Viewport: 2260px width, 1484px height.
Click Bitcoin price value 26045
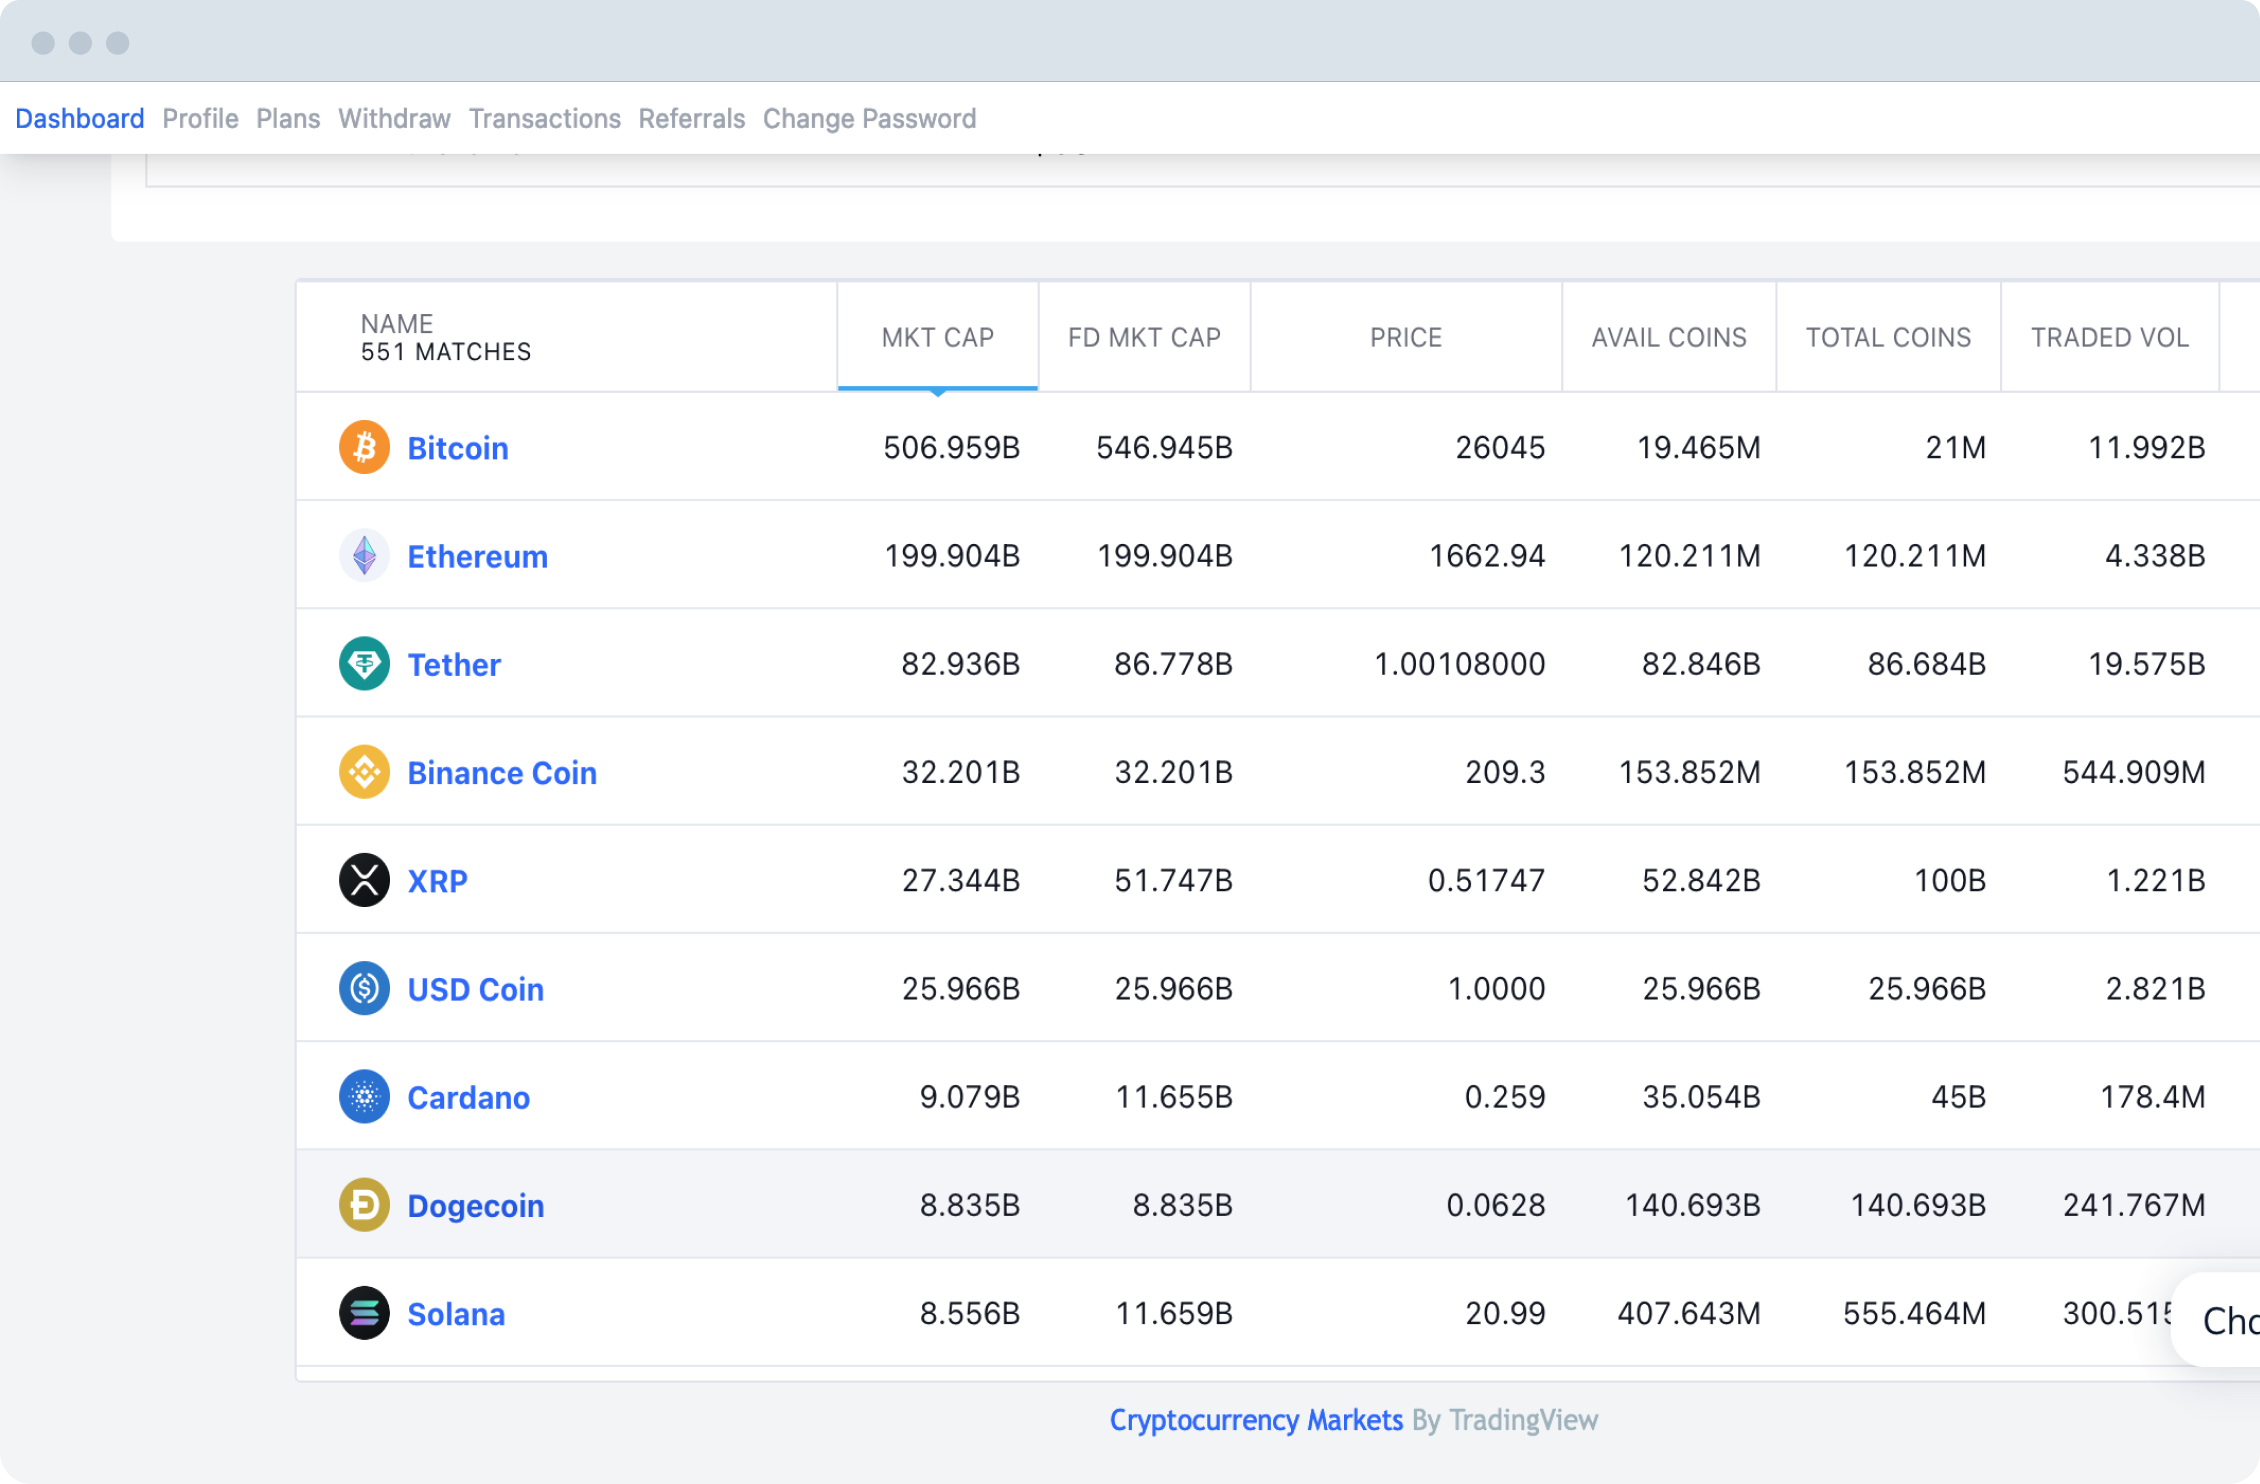click(x=1500, y=447)
